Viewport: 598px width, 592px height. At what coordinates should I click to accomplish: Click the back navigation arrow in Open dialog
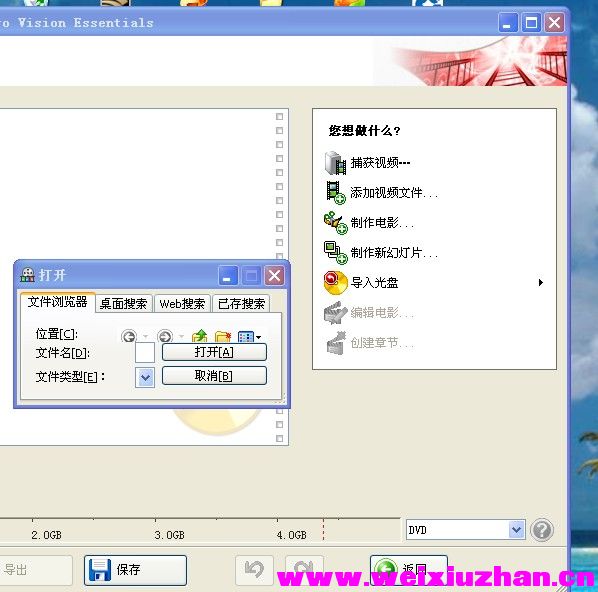(x=129, y=336)
